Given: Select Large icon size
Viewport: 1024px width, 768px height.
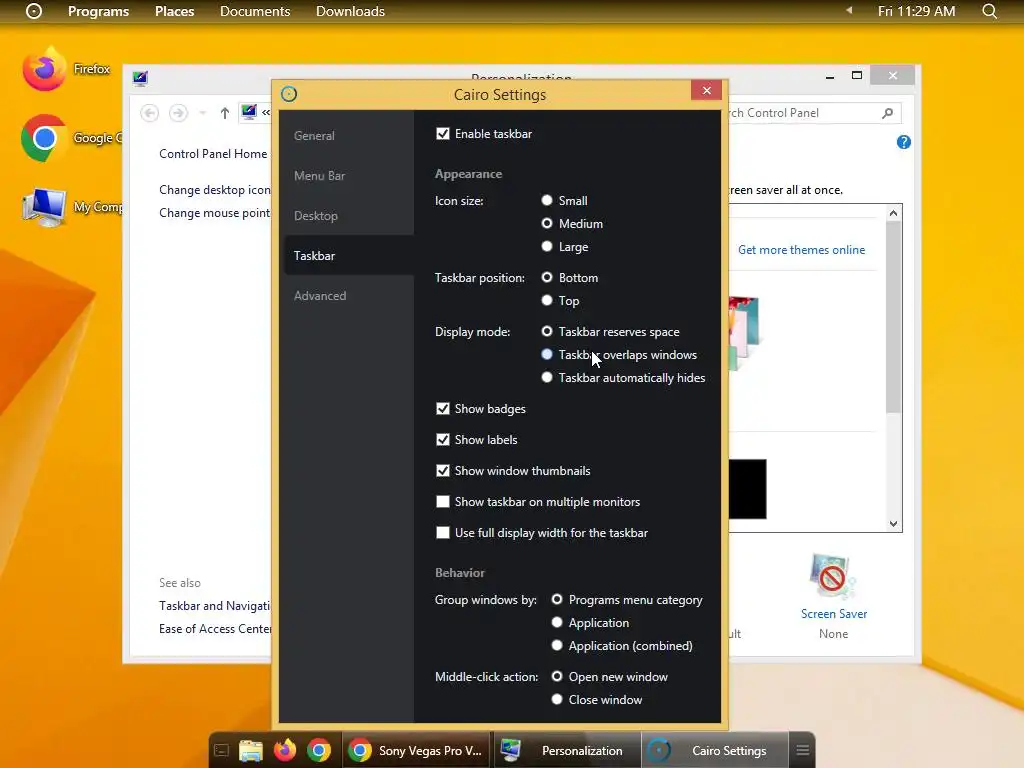Looking at the screenshot, I should click(x=547, y=246).
